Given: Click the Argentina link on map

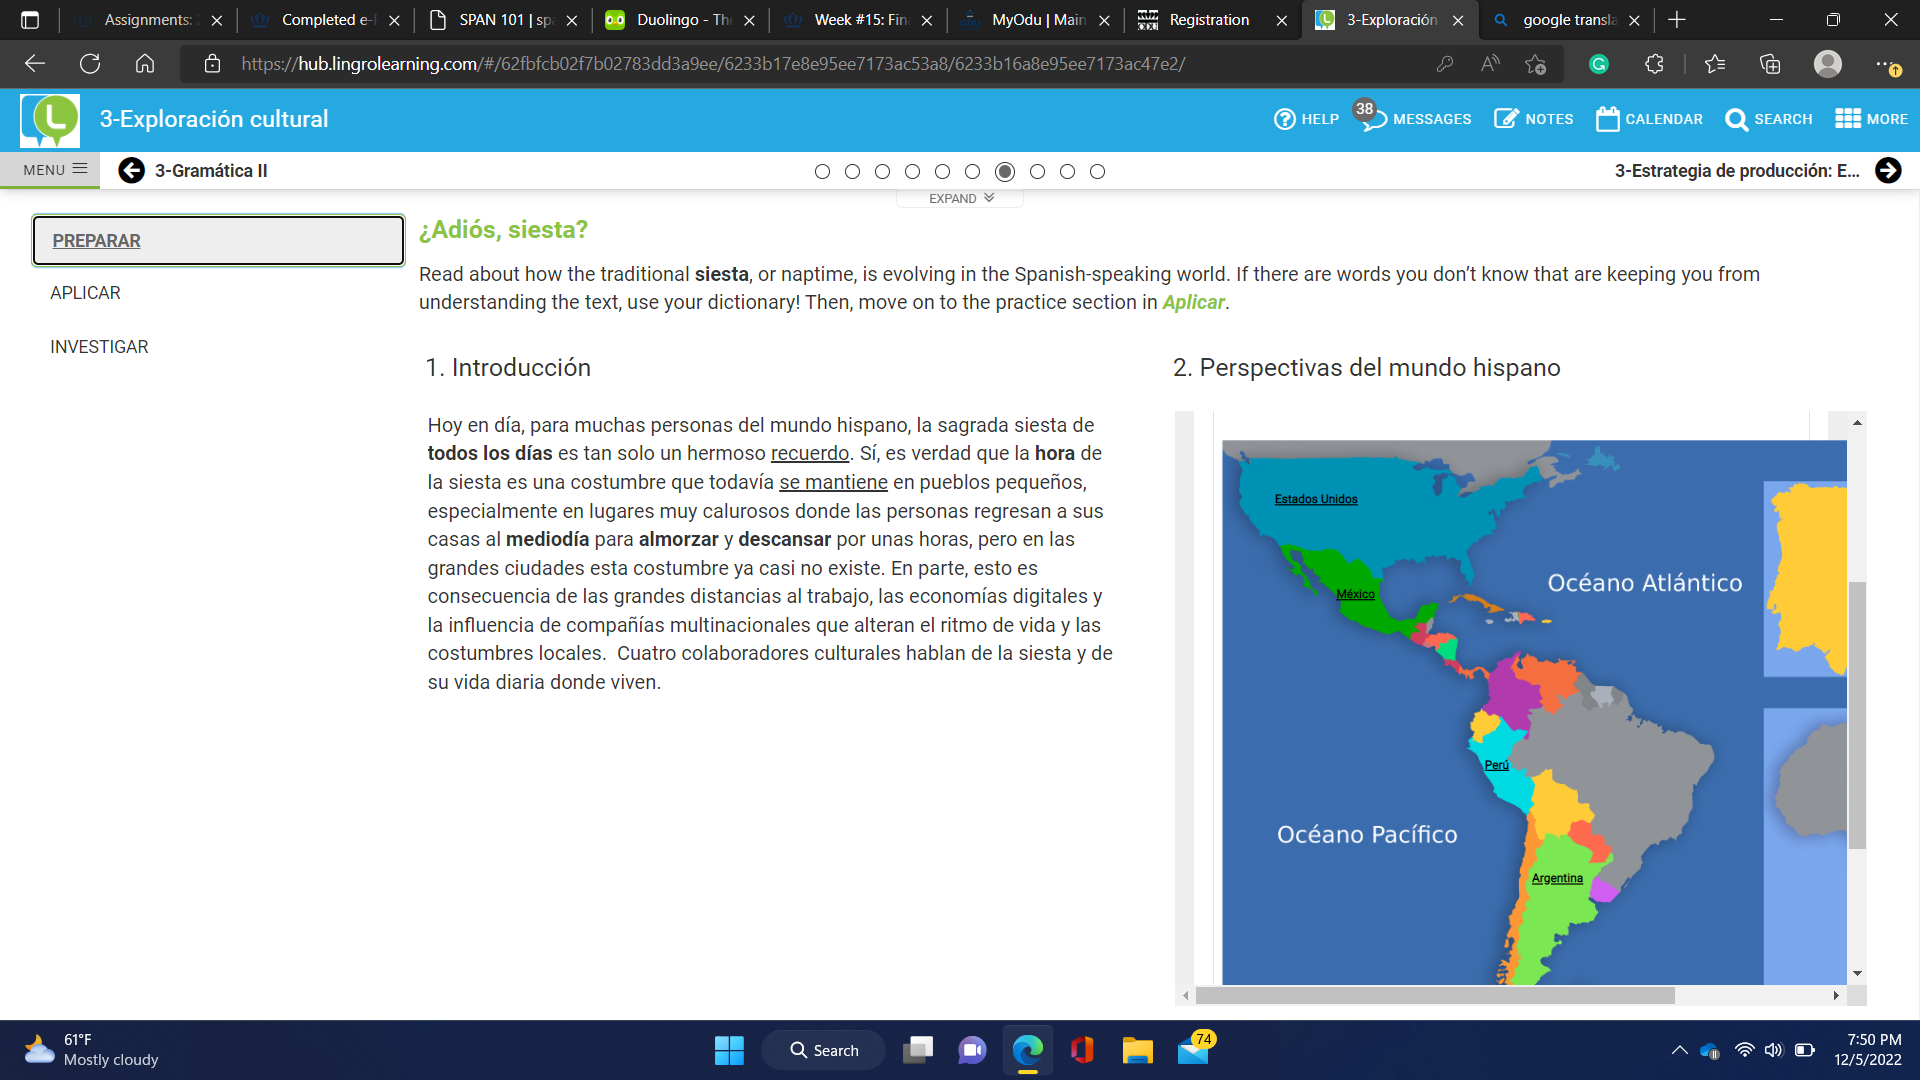Looking at the screenshot, I should [x=1557, y=878].
